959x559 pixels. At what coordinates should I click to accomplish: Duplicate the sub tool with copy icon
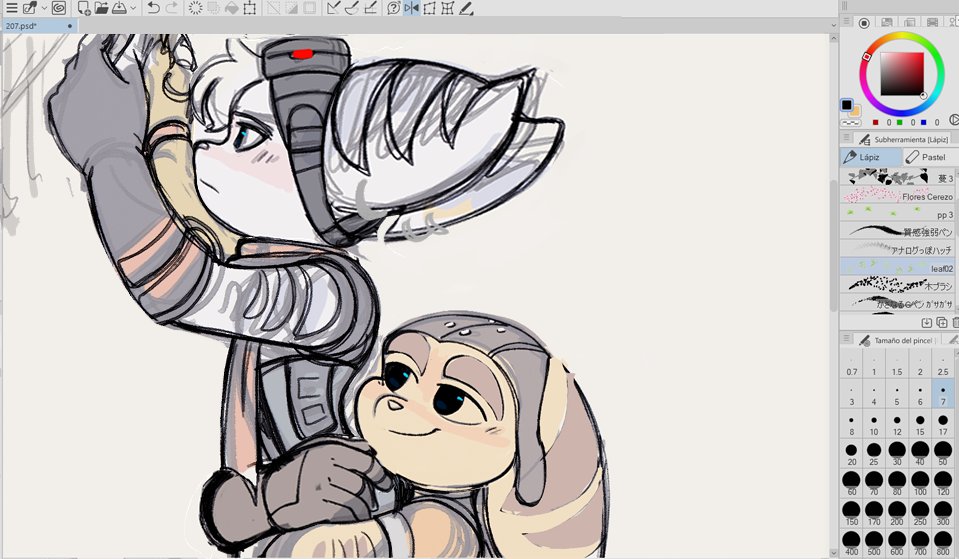[x=942, y=322]
